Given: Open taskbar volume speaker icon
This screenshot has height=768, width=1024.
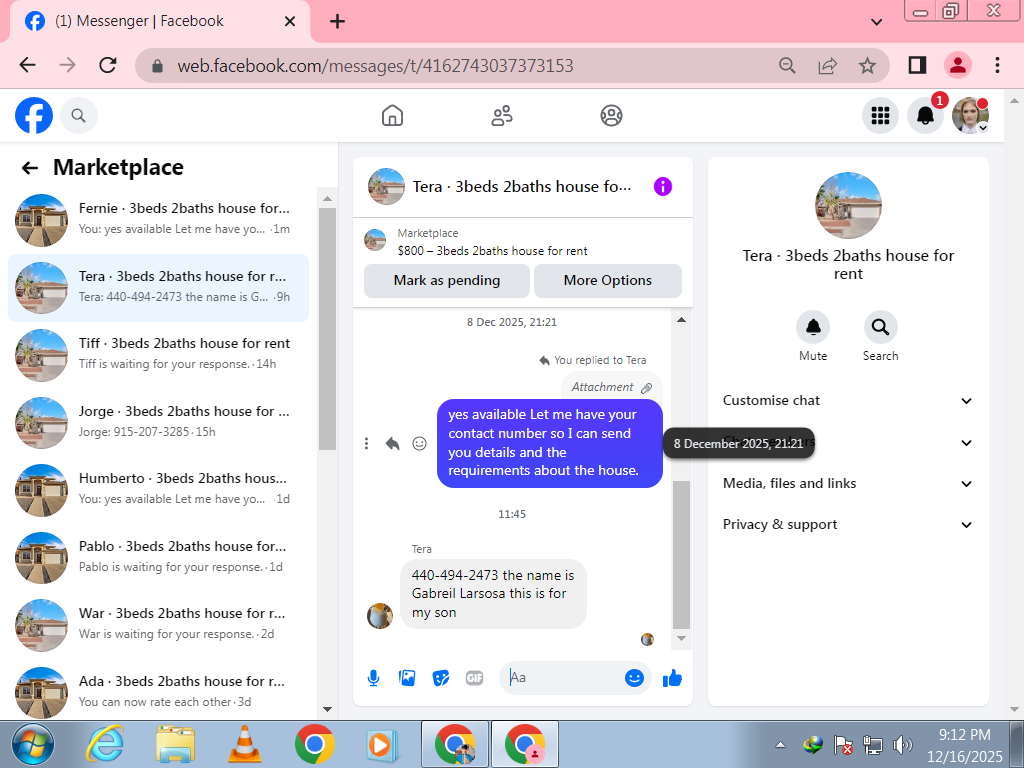Looking at the screenshot, I should (x=903, y=745).
